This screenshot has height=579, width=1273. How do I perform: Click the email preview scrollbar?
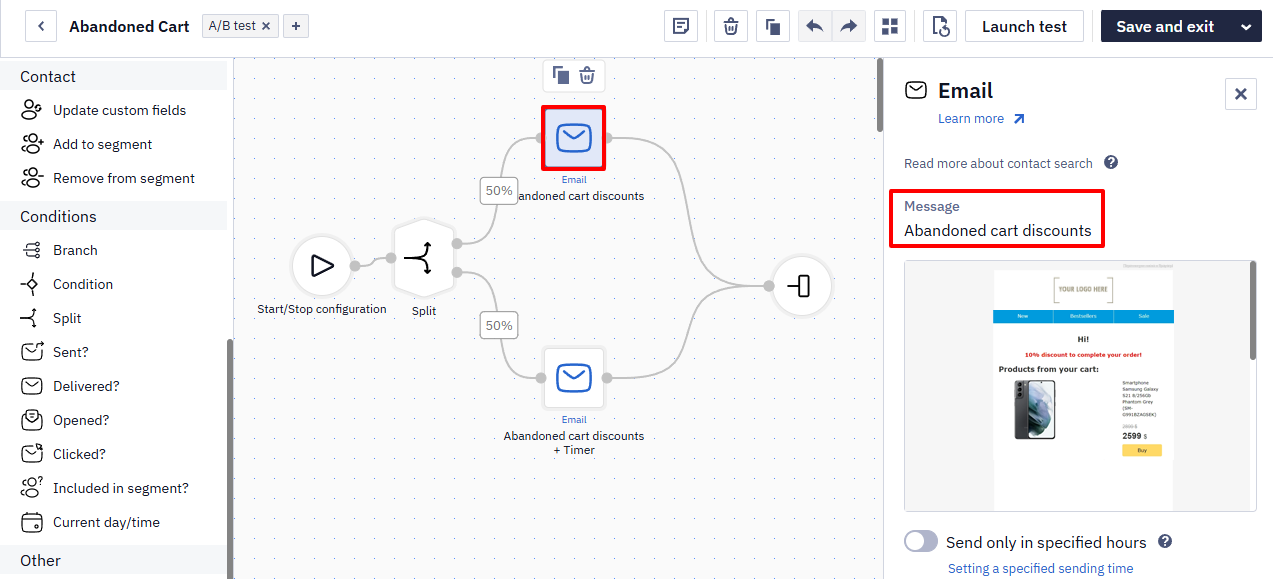coord(1253,310)
